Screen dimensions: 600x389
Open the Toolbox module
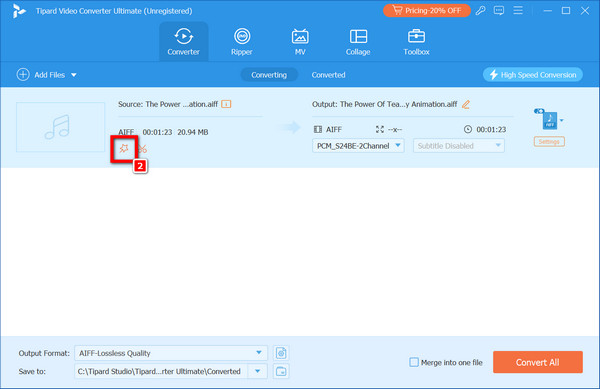pyautogui.click(x=416, y=42)
